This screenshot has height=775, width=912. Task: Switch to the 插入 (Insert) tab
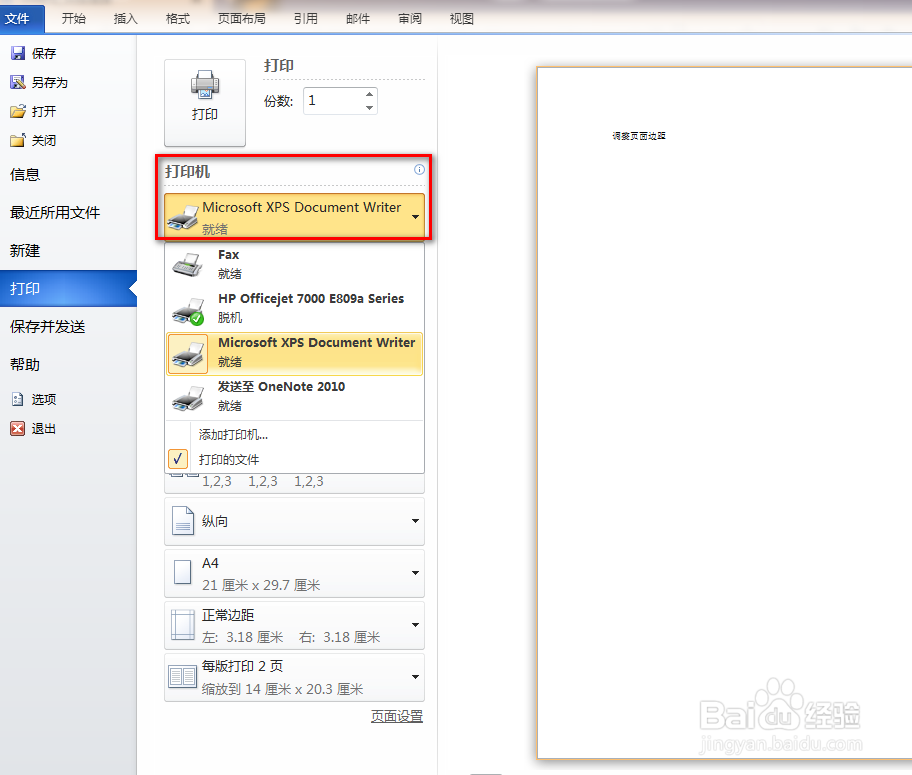click(126, 19)
